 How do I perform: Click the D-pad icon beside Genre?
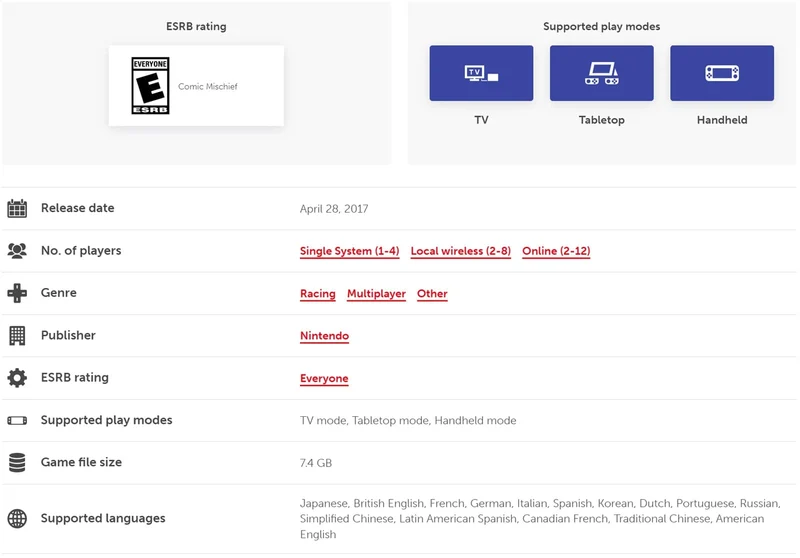[17, 293]
